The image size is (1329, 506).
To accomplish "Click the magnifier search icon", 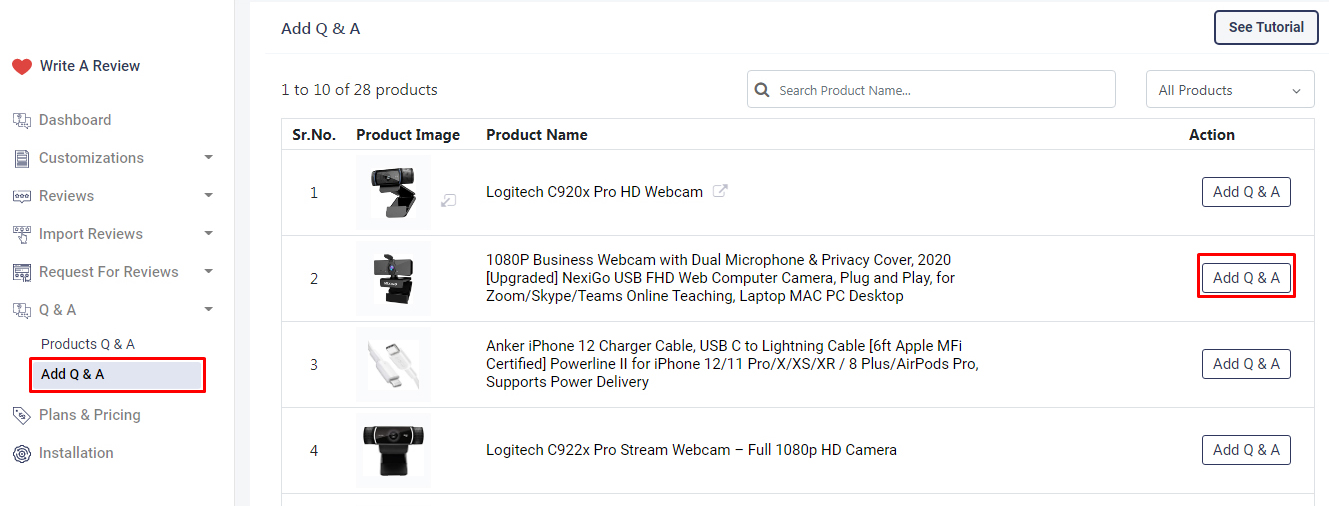I will point(762,90).
